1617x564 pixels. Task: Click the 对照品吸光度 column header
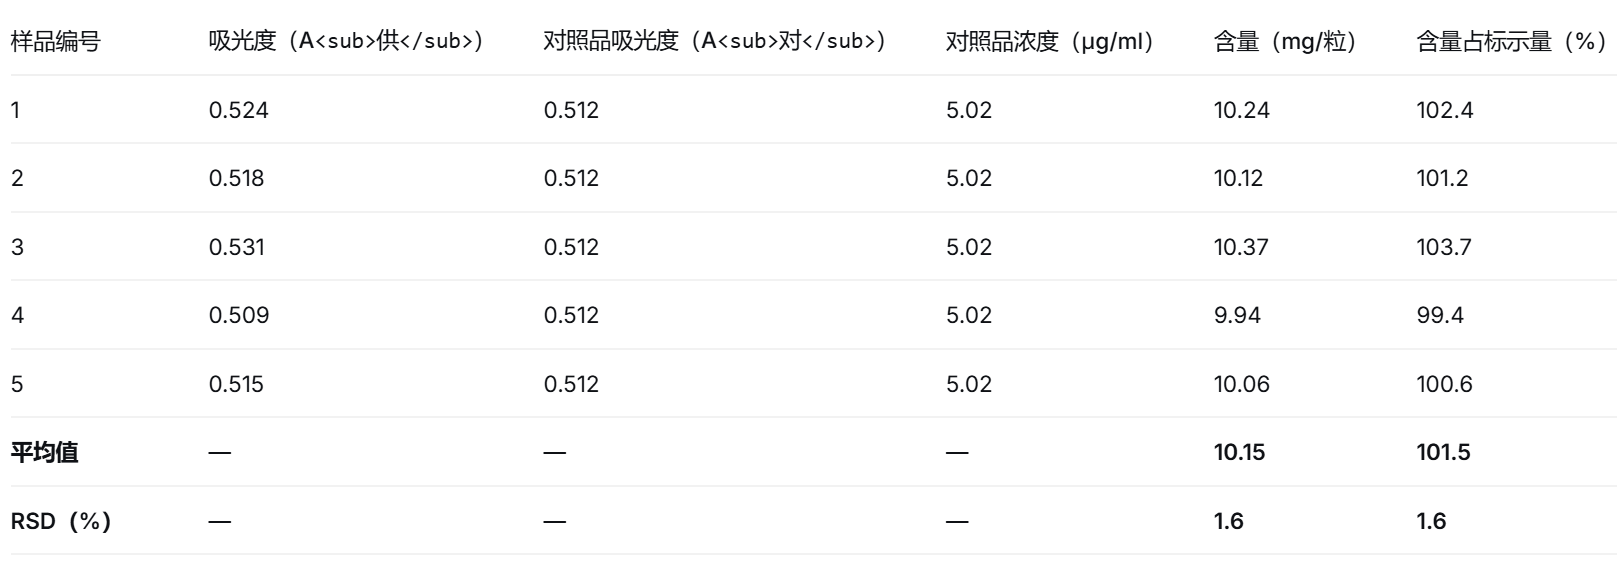pyautogui.click(x=714, y=42)
